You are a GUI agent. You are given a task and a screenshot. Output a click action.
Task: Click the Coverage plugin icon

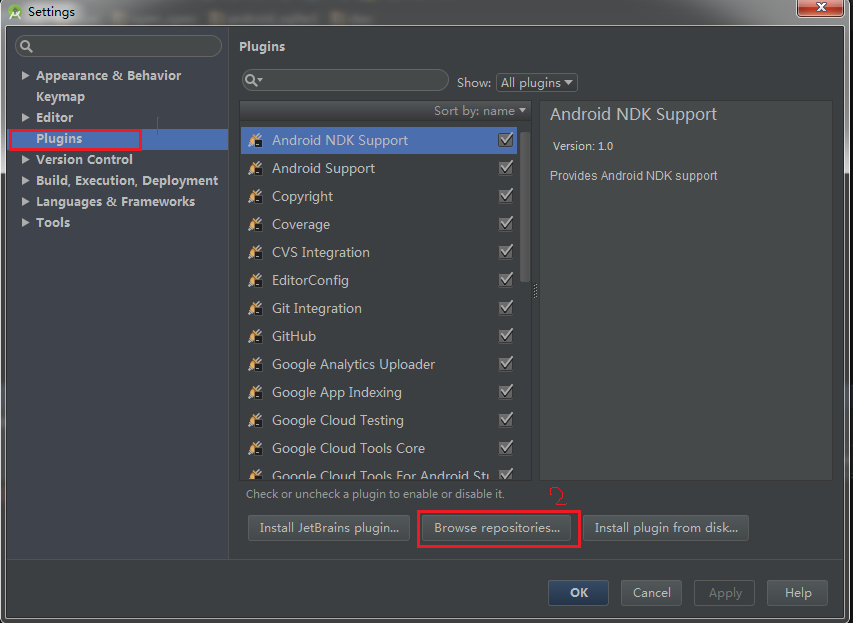[x=255, y=224]
